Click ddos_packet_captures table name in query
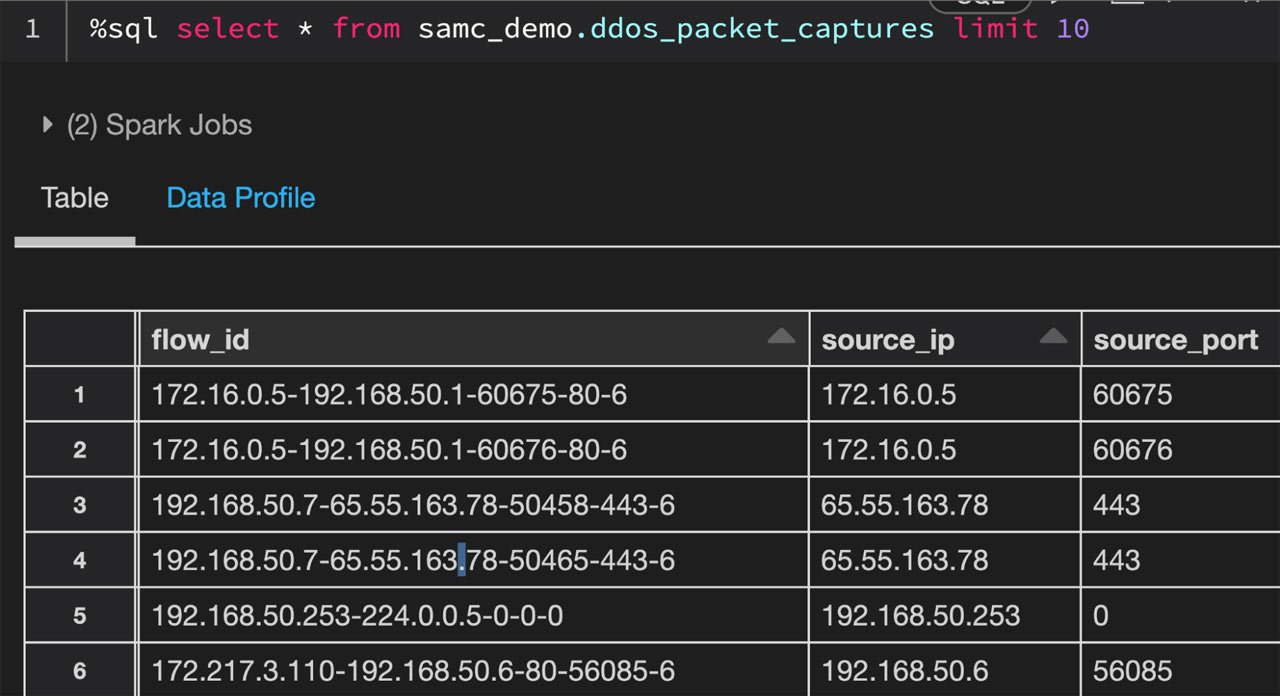 pyautogui.click(x=762, y=29)
